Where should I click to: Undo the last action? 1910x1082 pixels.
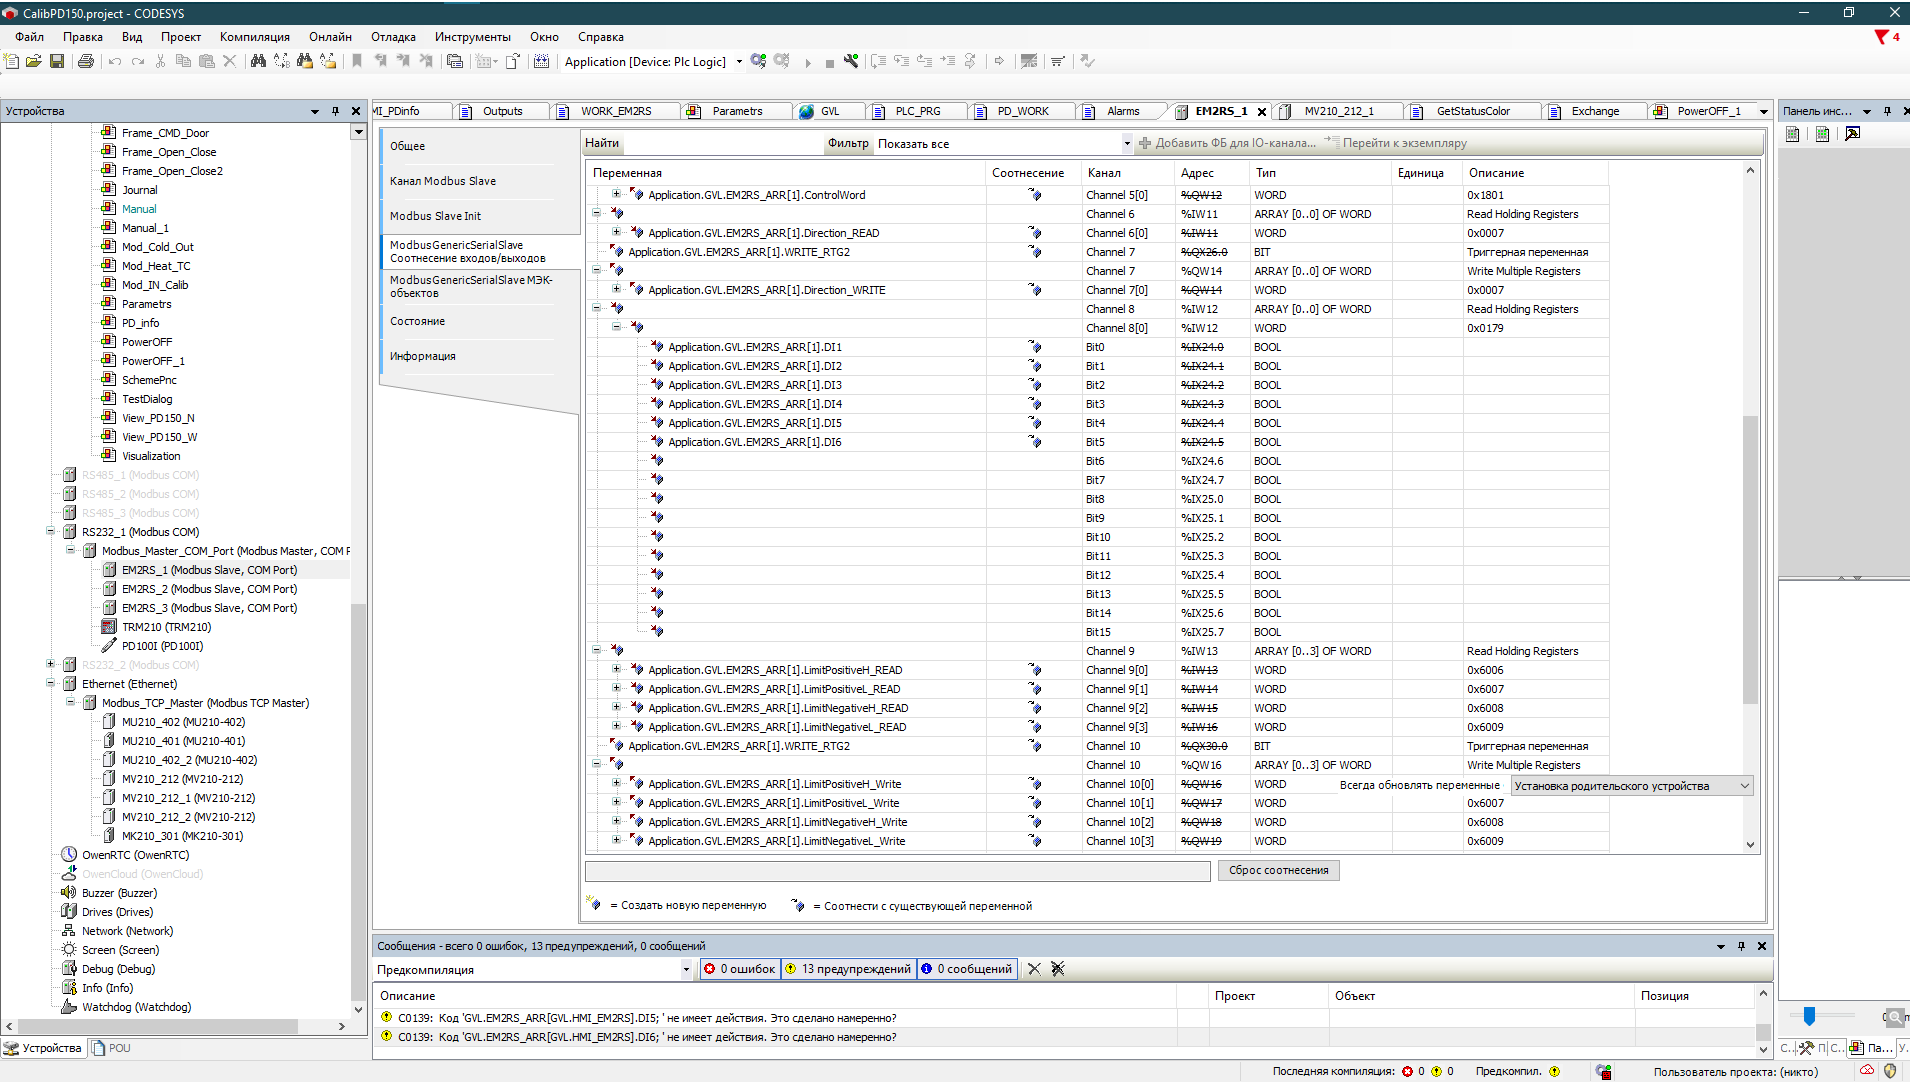(115, 62)
